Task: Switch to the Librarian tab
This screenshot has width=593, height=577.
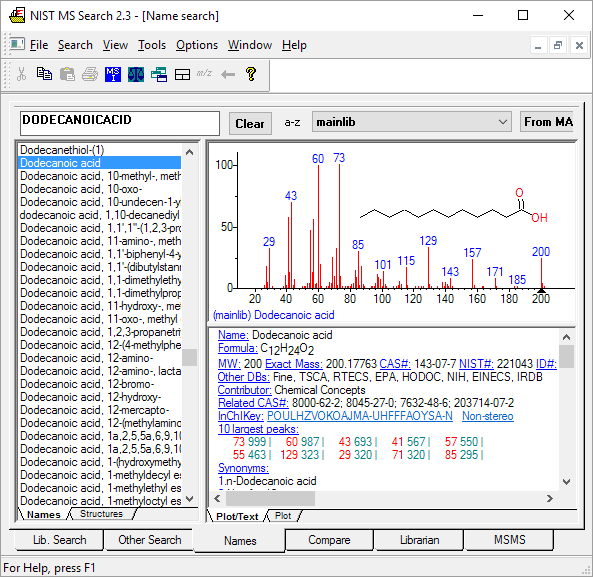Action: [419, 540]
